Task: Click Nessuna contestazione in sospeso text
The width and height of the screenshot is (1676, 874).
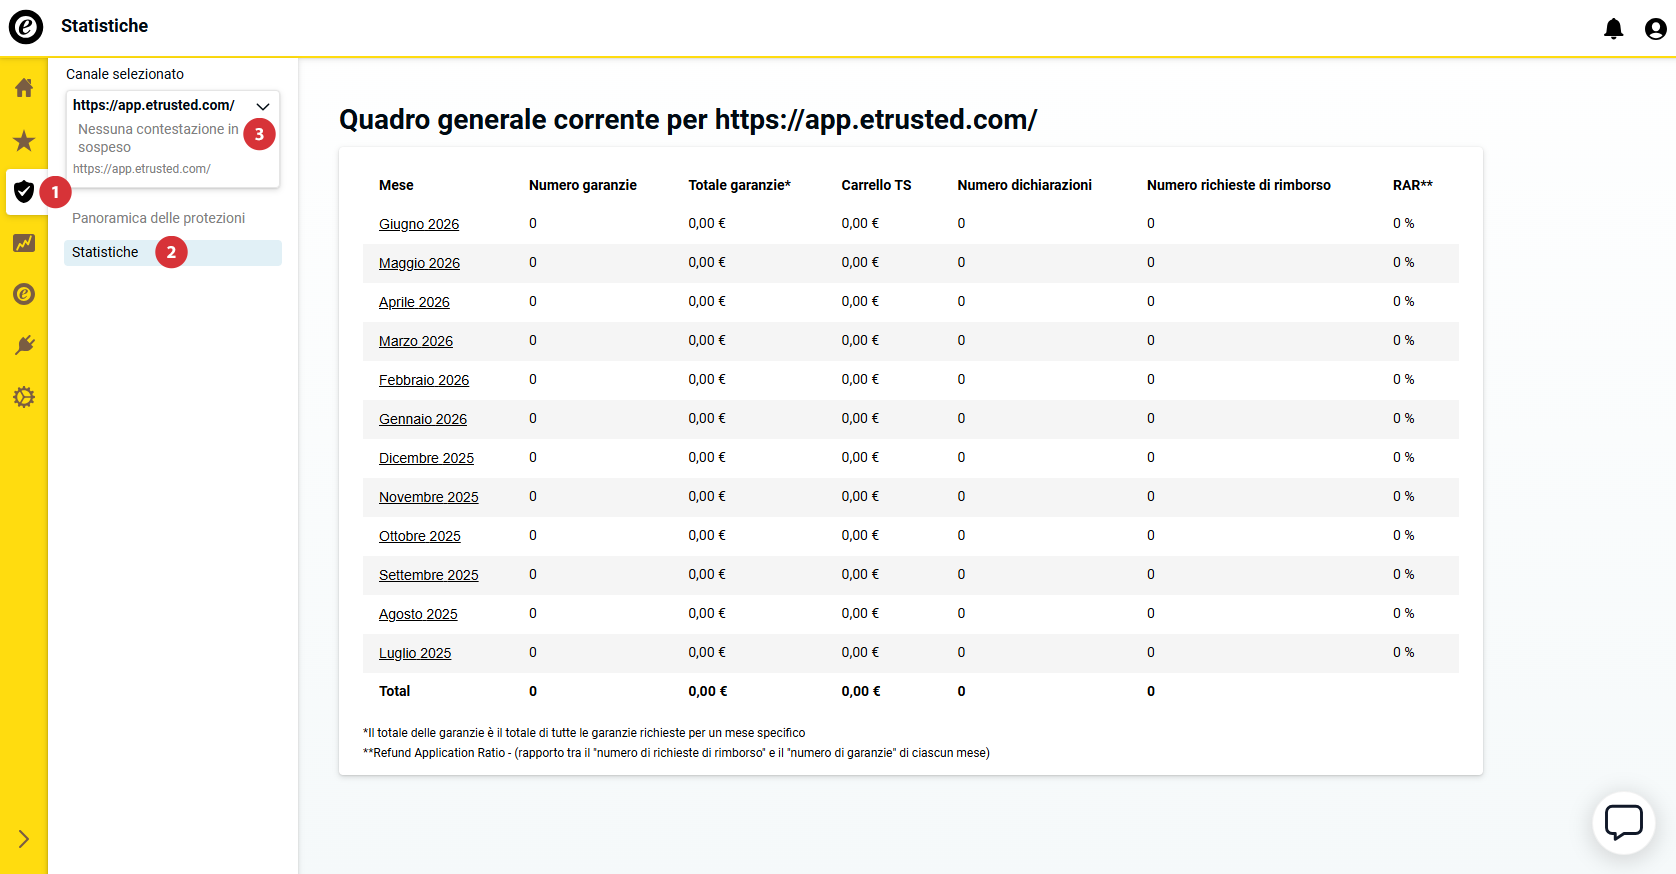Action: (158, 138)
